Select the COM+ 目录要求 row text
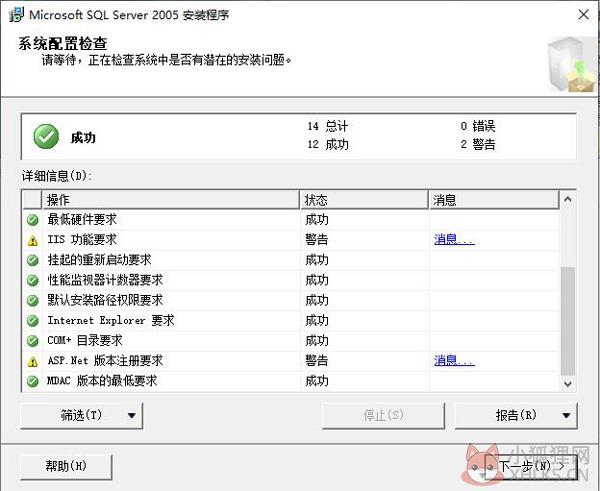The width and height of the screenshot is (600, 491). coord(85,340)
